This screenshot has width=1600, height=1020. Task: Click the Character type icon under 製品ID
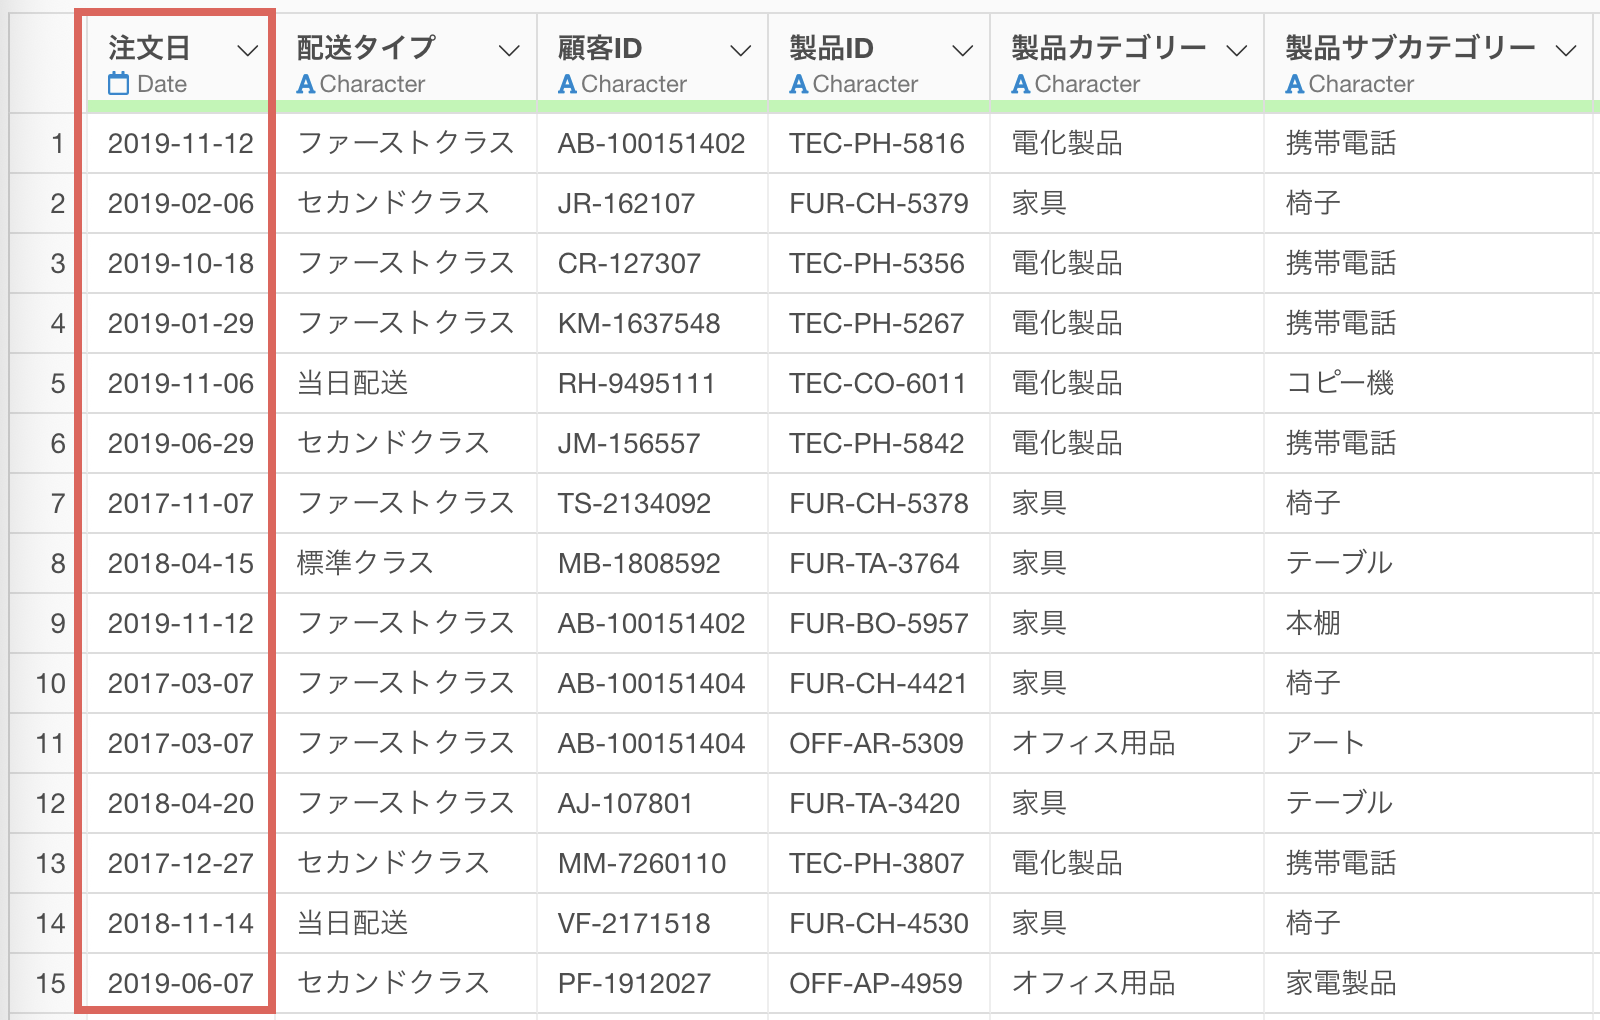(x=798, y=84)
